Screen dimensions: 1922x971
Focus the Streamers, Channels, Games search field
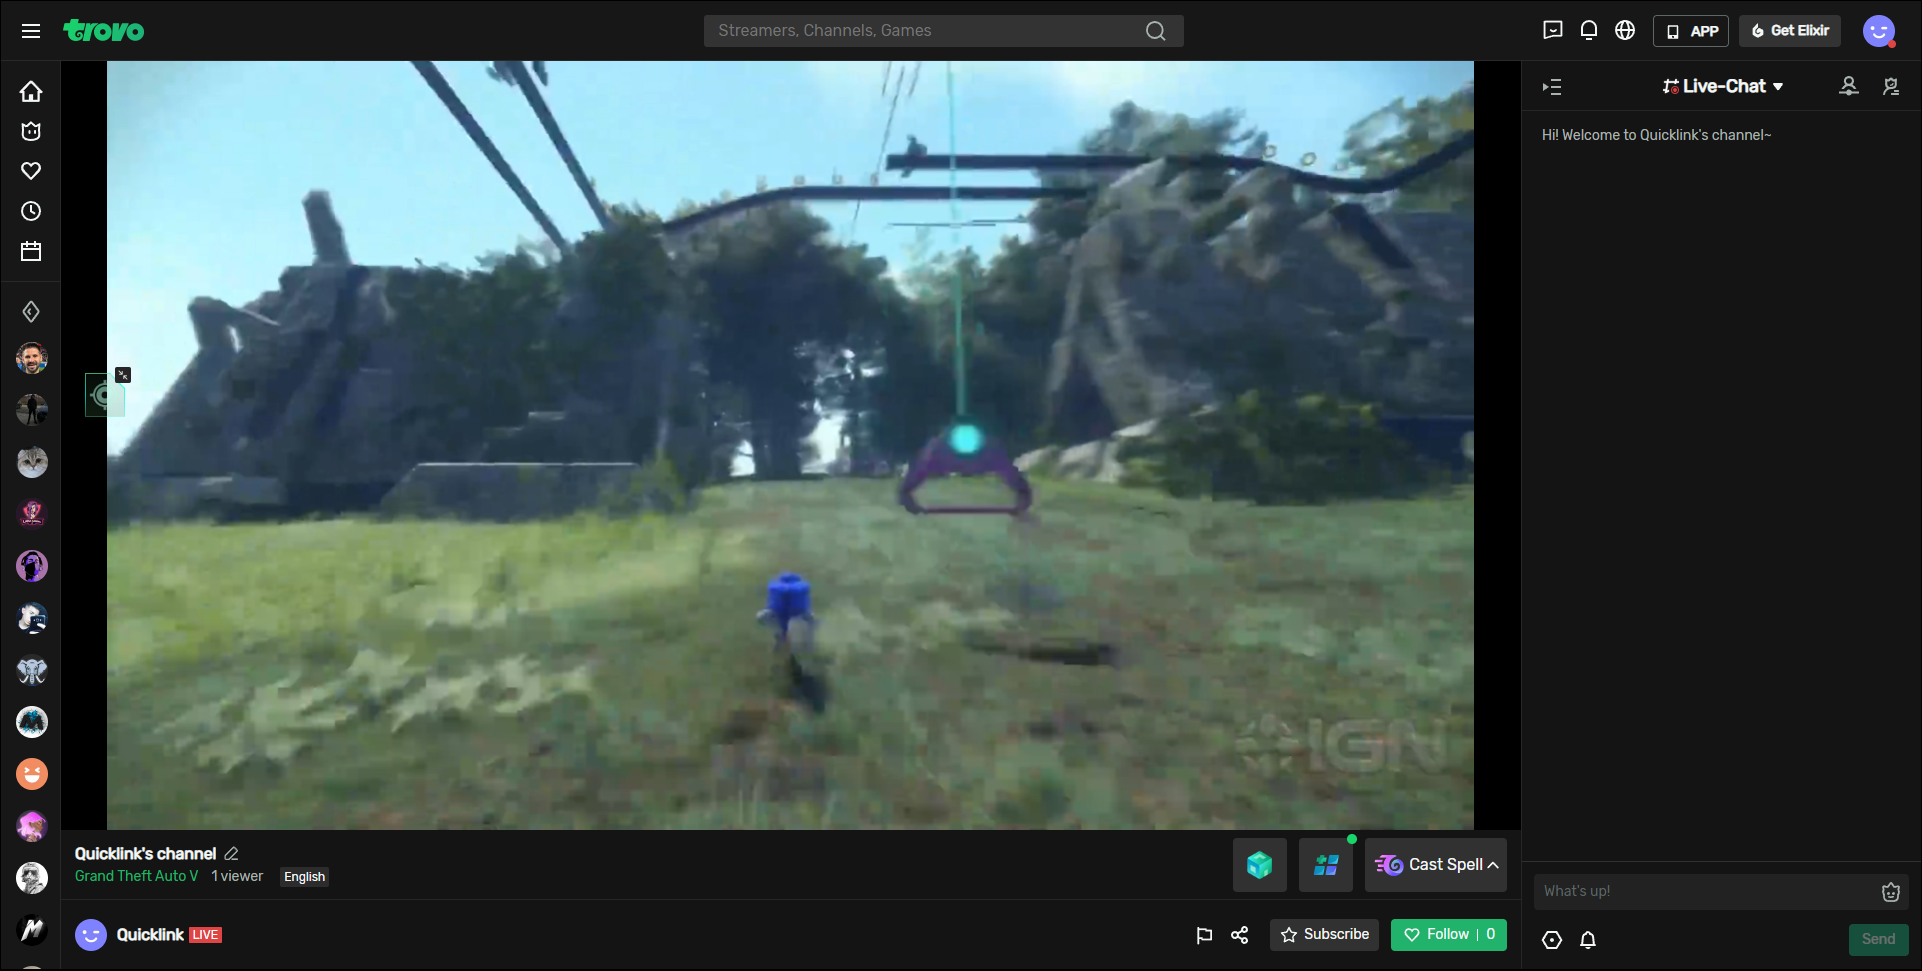coord(943,31)
